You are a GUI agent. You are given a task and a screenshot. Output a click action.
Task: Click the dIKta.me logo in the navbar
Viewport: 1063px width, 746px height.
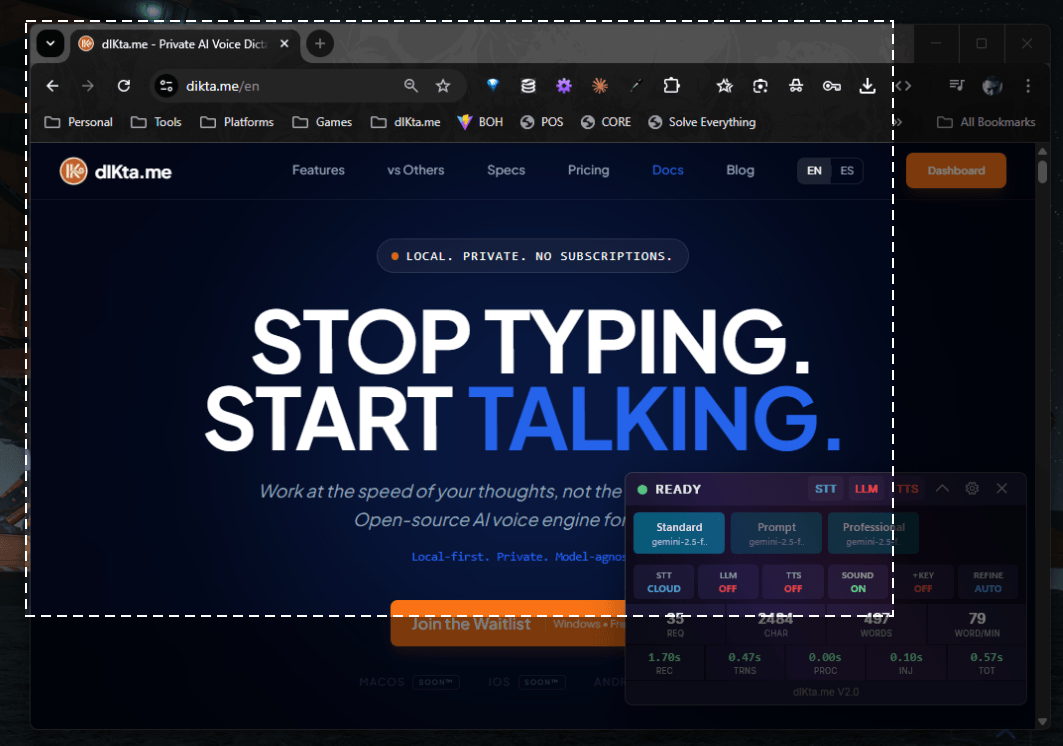coord(115,170)
